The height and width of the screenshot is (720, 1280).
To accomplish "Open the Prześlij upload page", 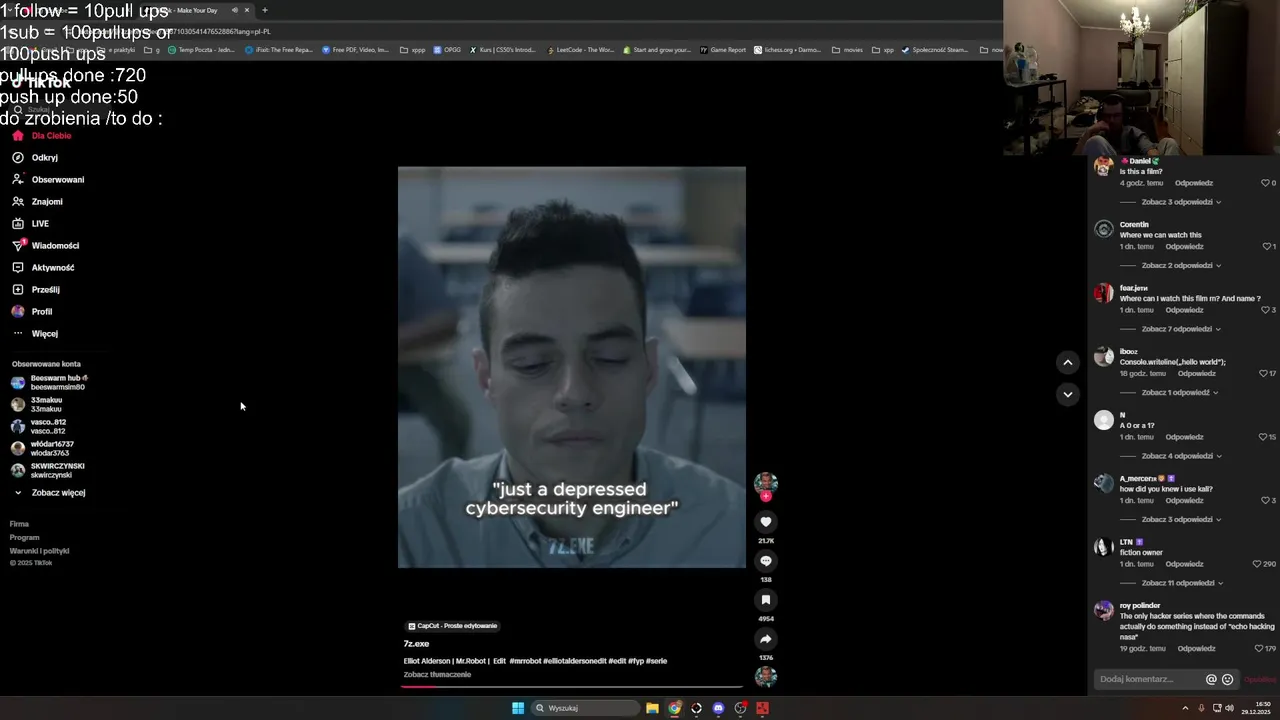I will (36, 290).
